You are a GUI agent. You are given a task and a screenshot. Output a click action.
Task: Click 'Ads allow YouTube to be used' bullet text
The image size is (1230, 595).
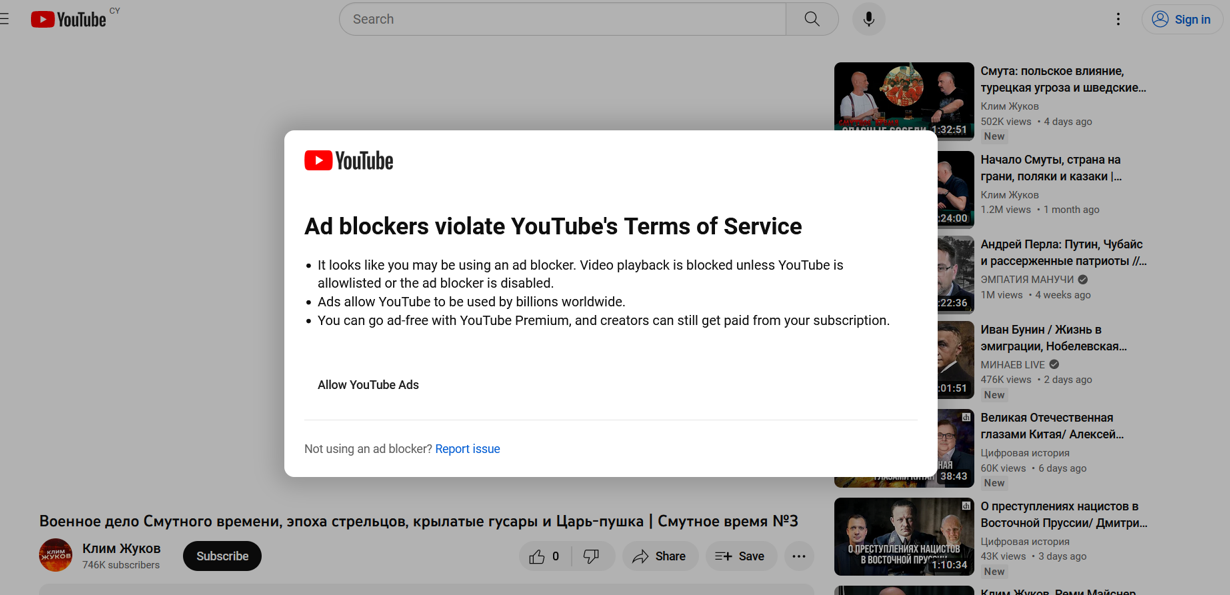coord(471,302)
